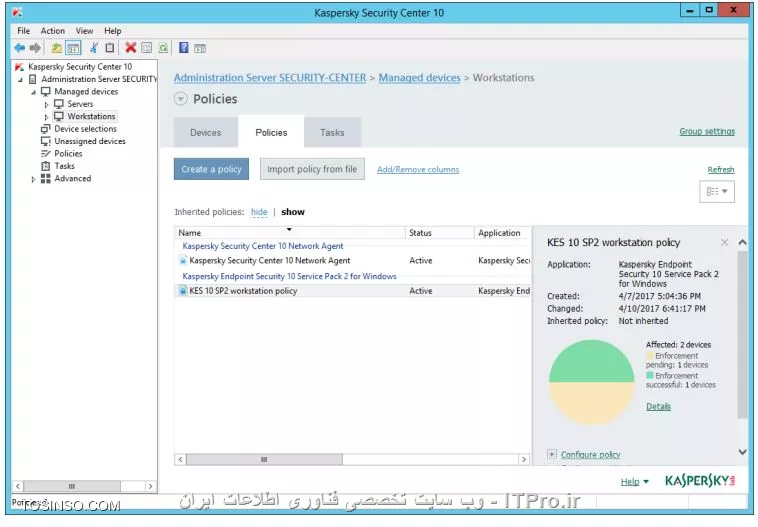Image resolution: width=758 pixels, height=527 pixels.
Task: Click Administration Server SECURITY-CENTER breadcrumb link
Action: click(x=270, y=78)
